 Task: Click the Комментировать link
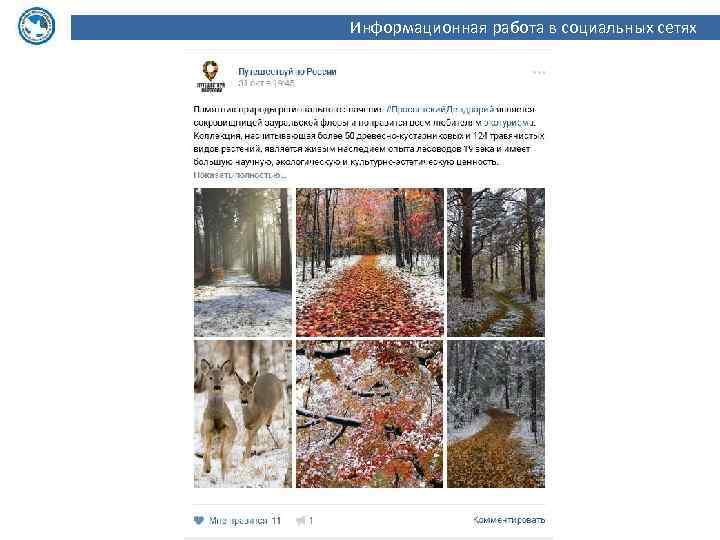509,520
